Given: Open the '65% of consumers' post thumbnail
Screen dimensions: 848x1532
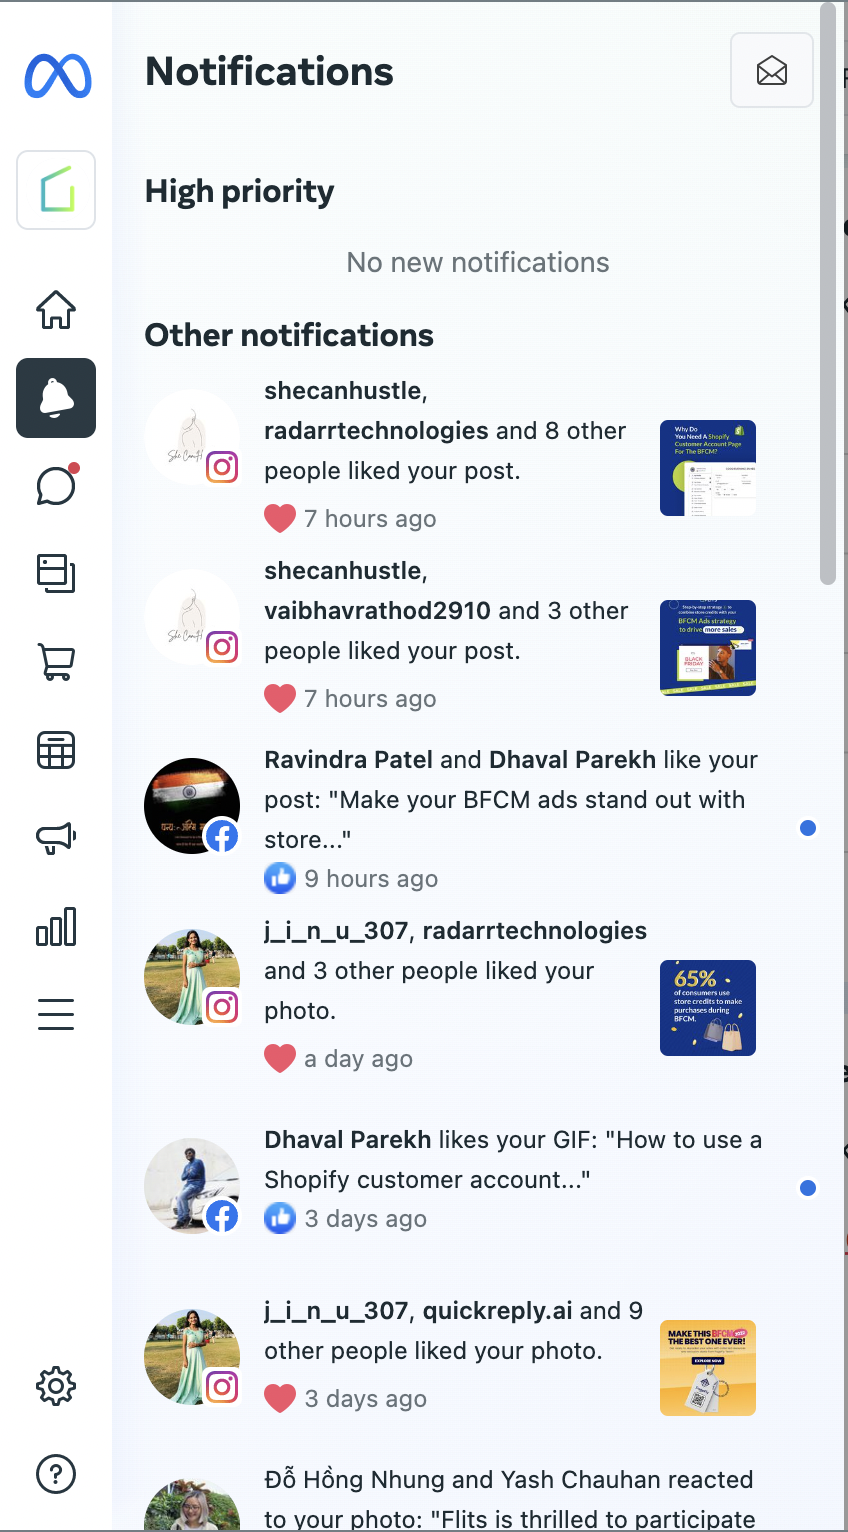Looking at the screenshot, I should (x=708, y=1008).
